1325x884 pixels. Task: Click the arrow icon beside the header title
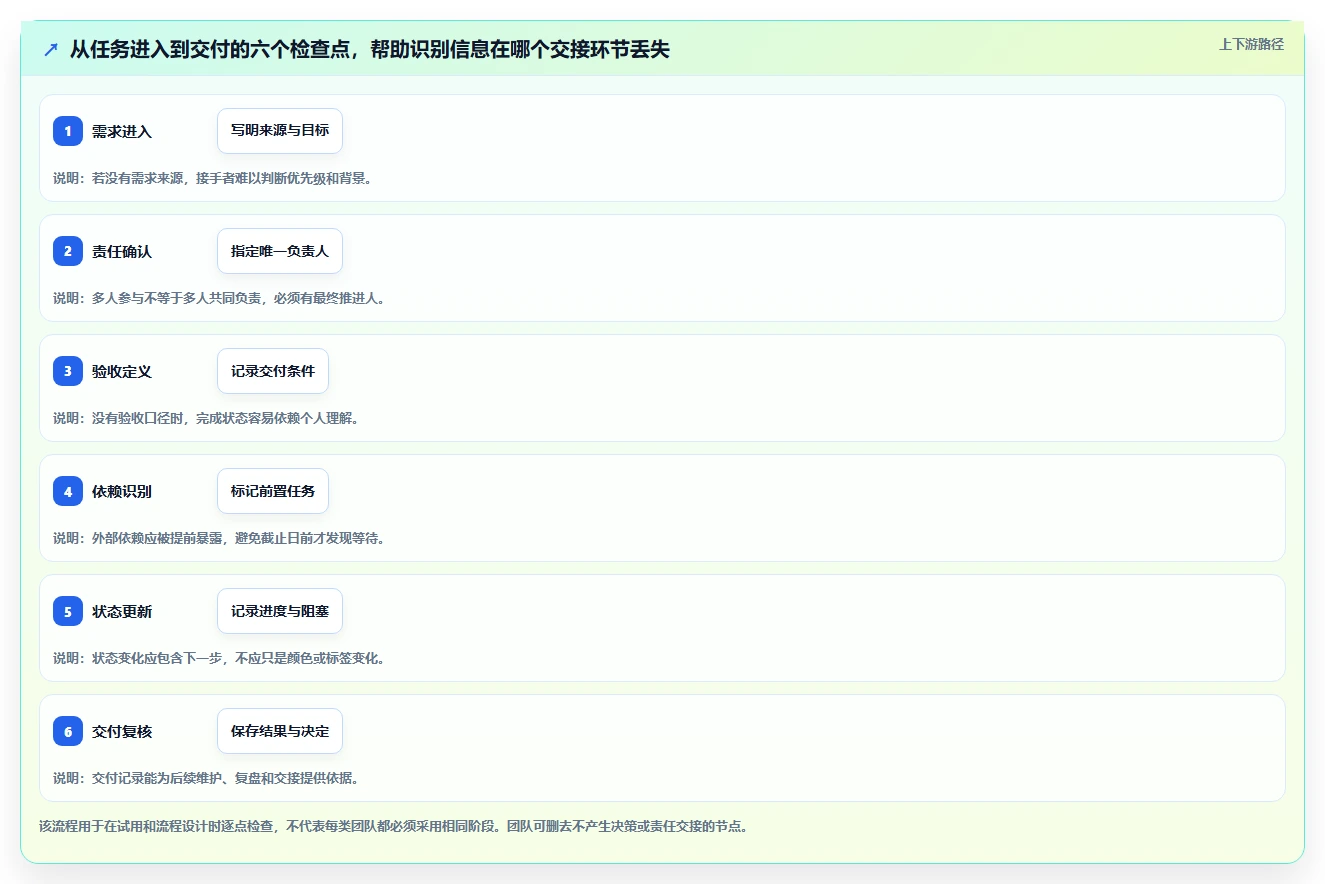click(51, 50)
